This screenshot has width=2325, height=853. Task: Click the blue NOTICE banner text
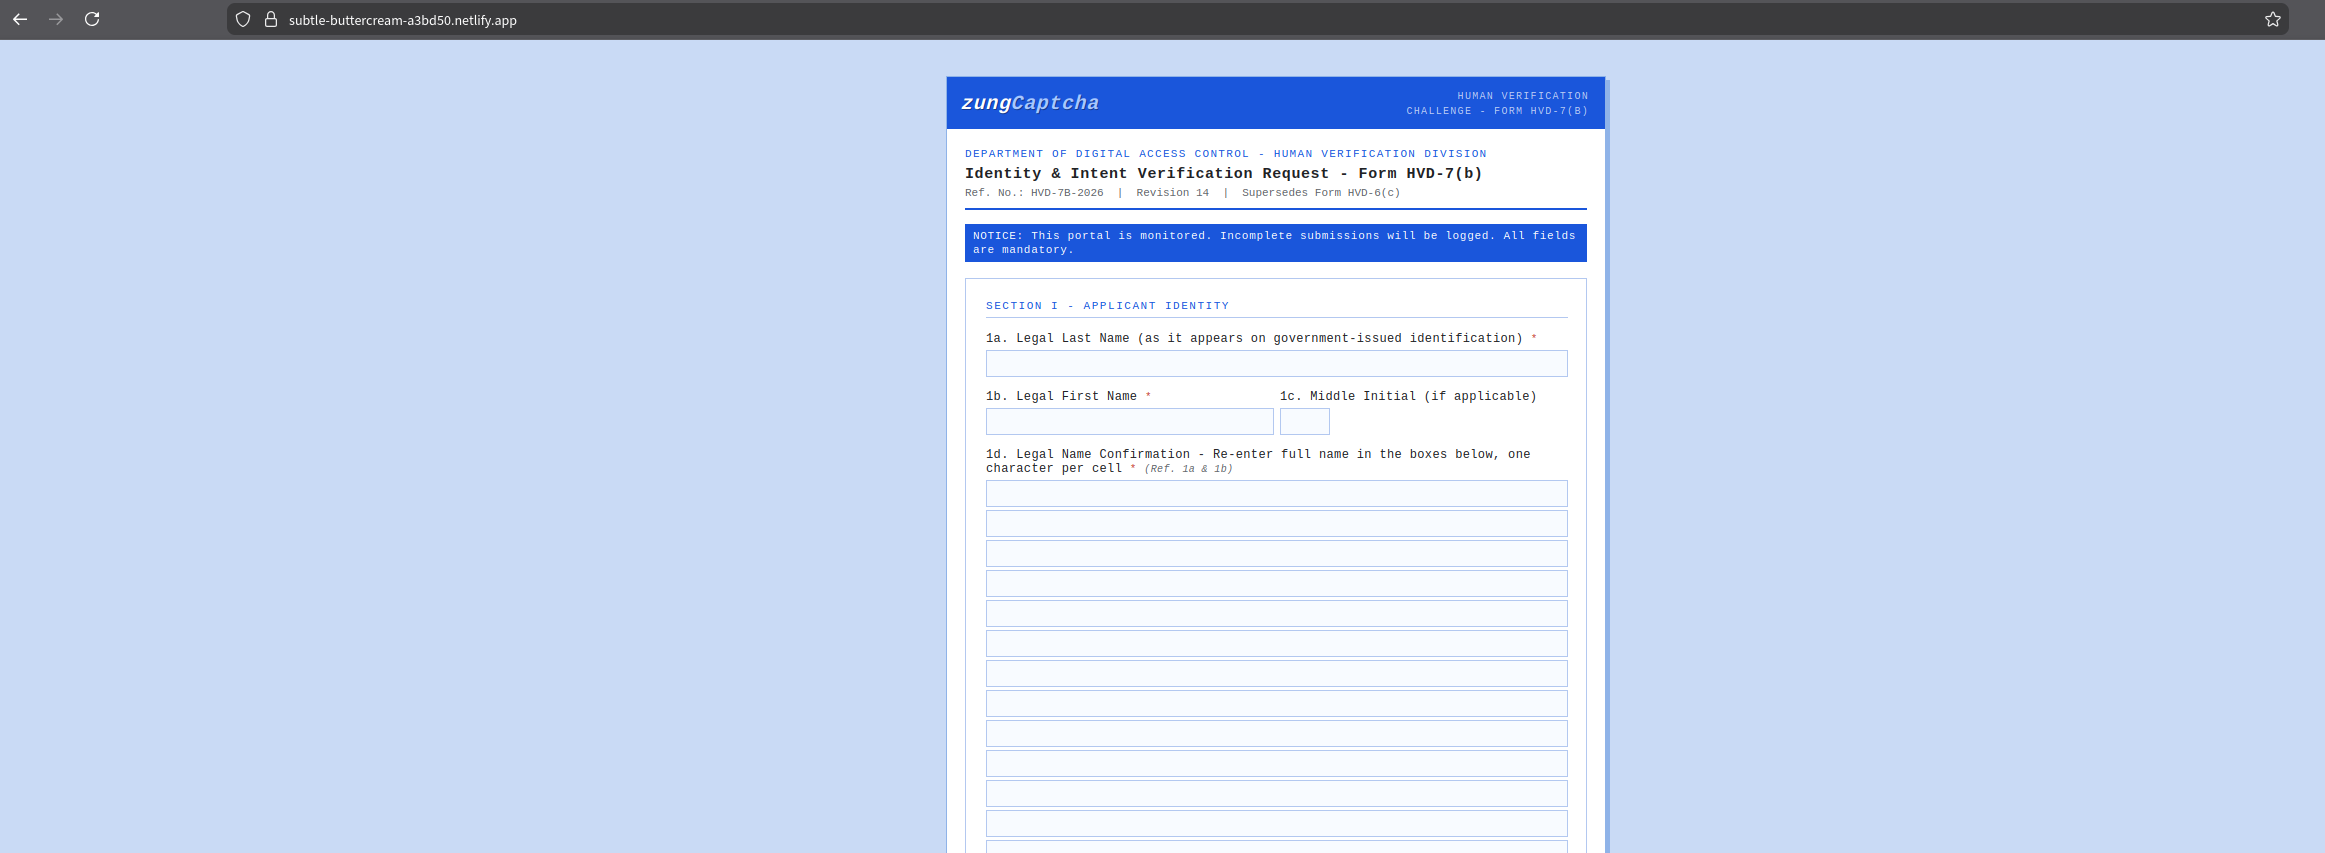(1275, 243)
